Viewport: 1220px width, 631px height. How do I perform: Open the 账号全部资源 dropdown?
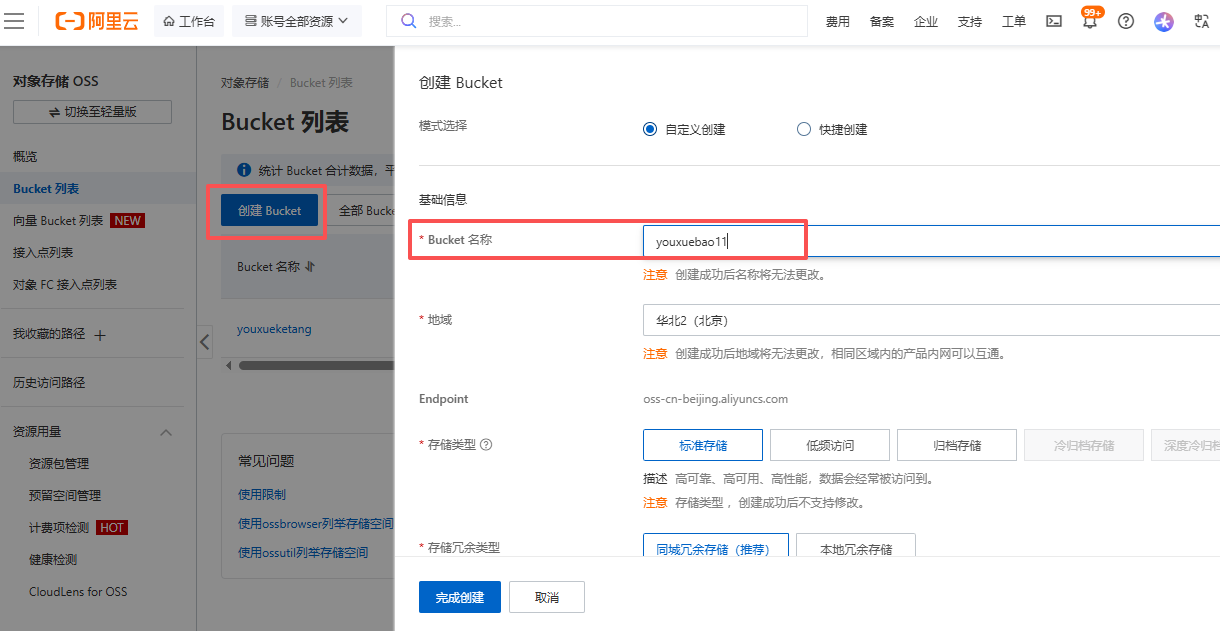pyautogui.click(x=296, y=21)
